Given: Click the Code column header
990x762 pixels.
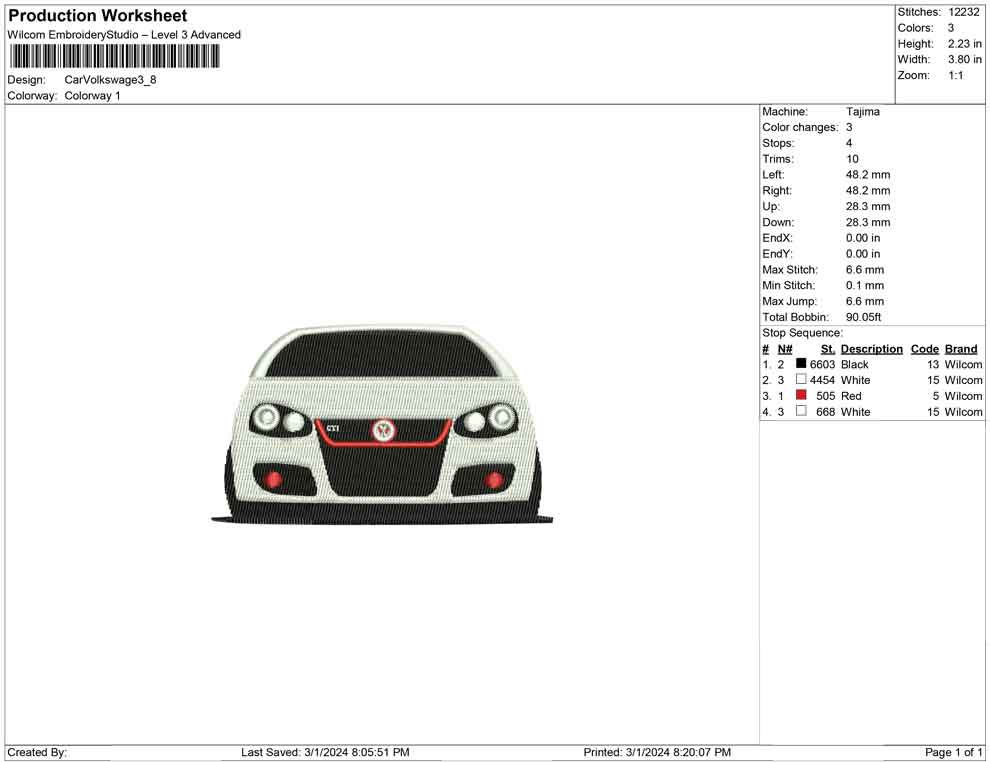Looking at the screenshot, I should 924,349.
